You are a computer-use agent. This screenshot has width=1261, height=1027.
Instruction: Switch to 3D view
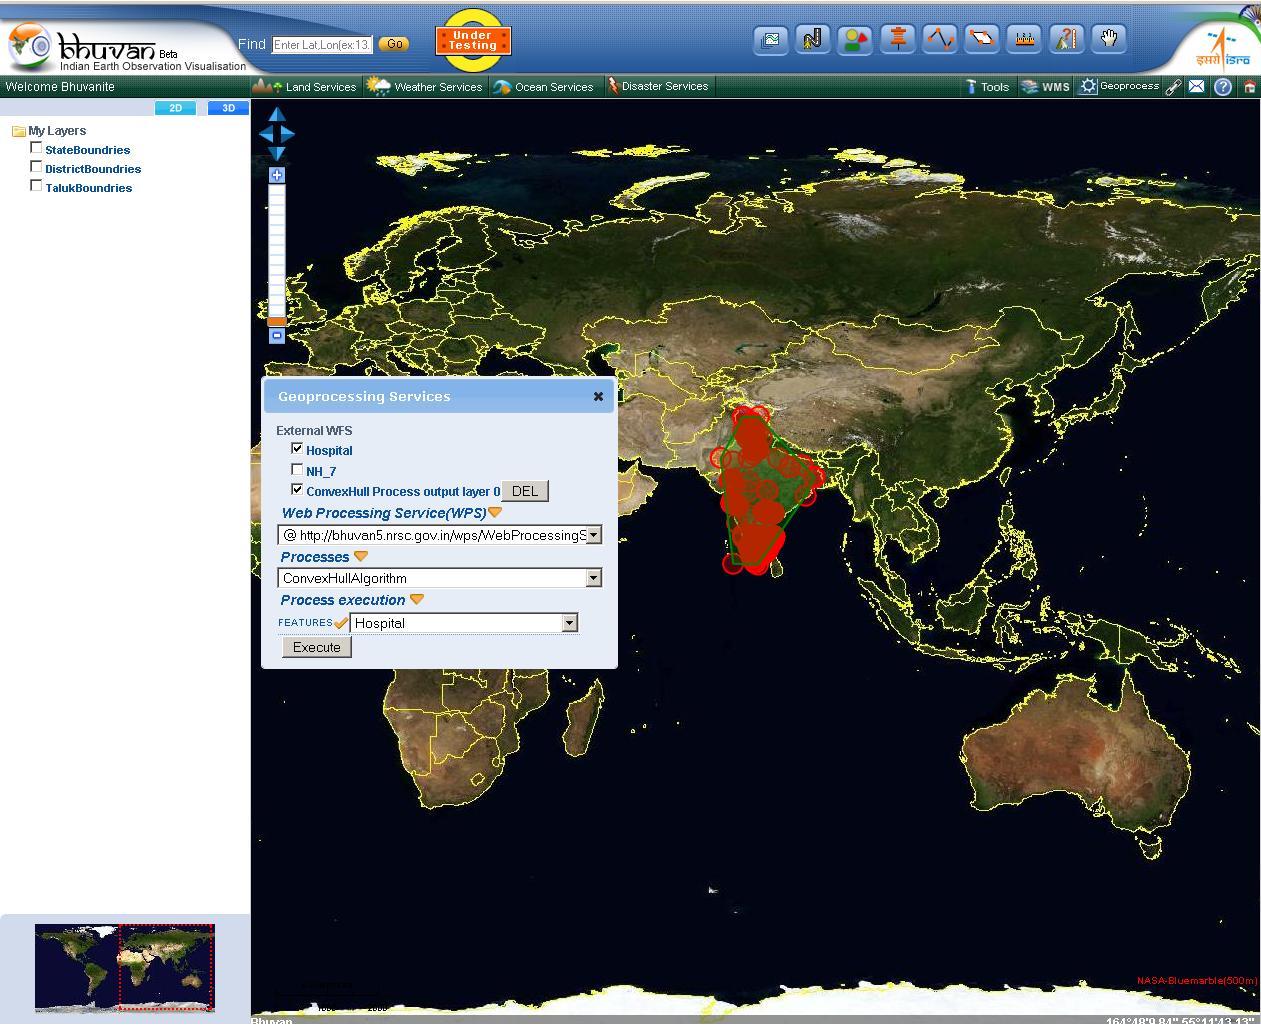coord(229,108)
